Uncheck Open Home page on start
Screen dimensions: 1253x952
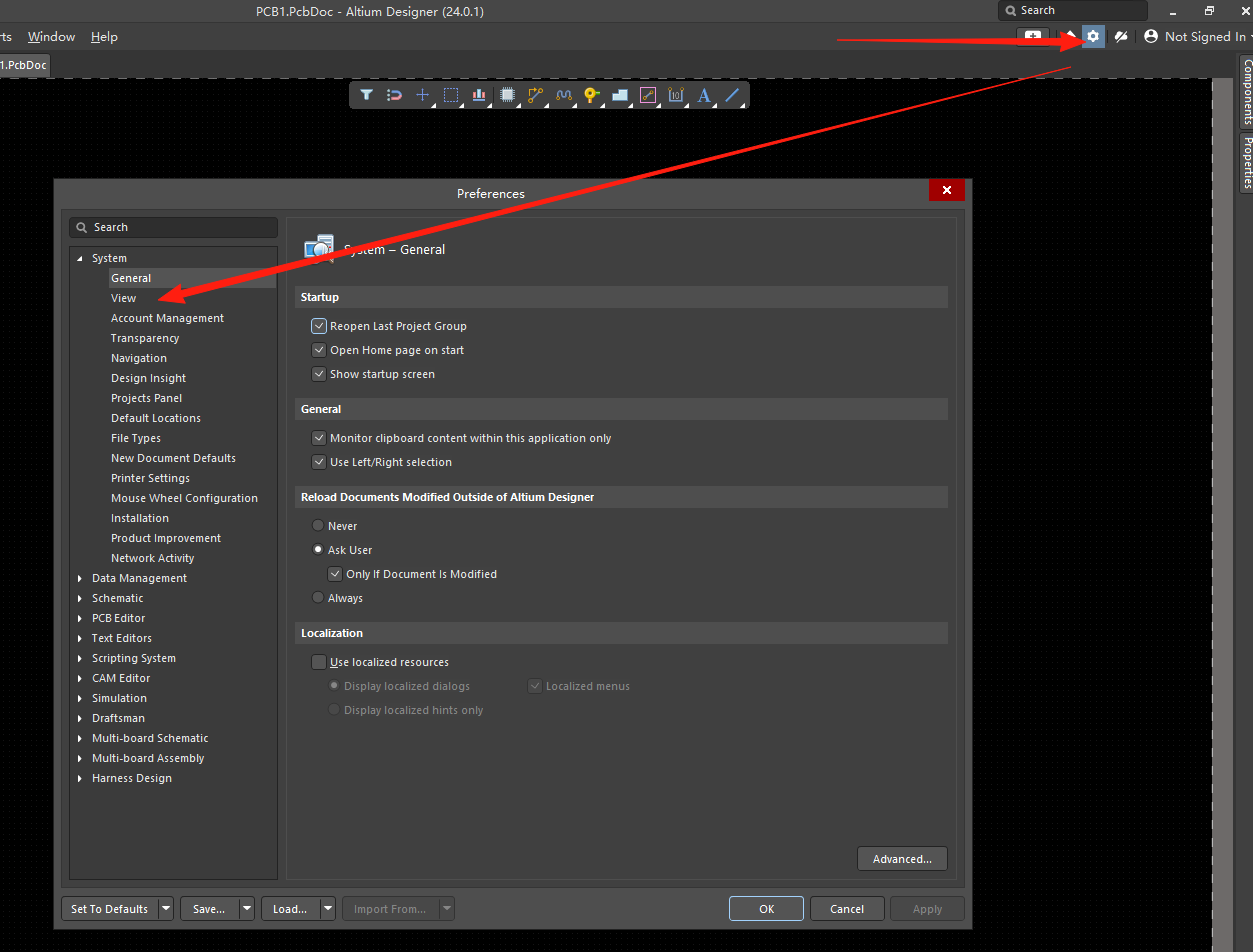coord(319,350)
